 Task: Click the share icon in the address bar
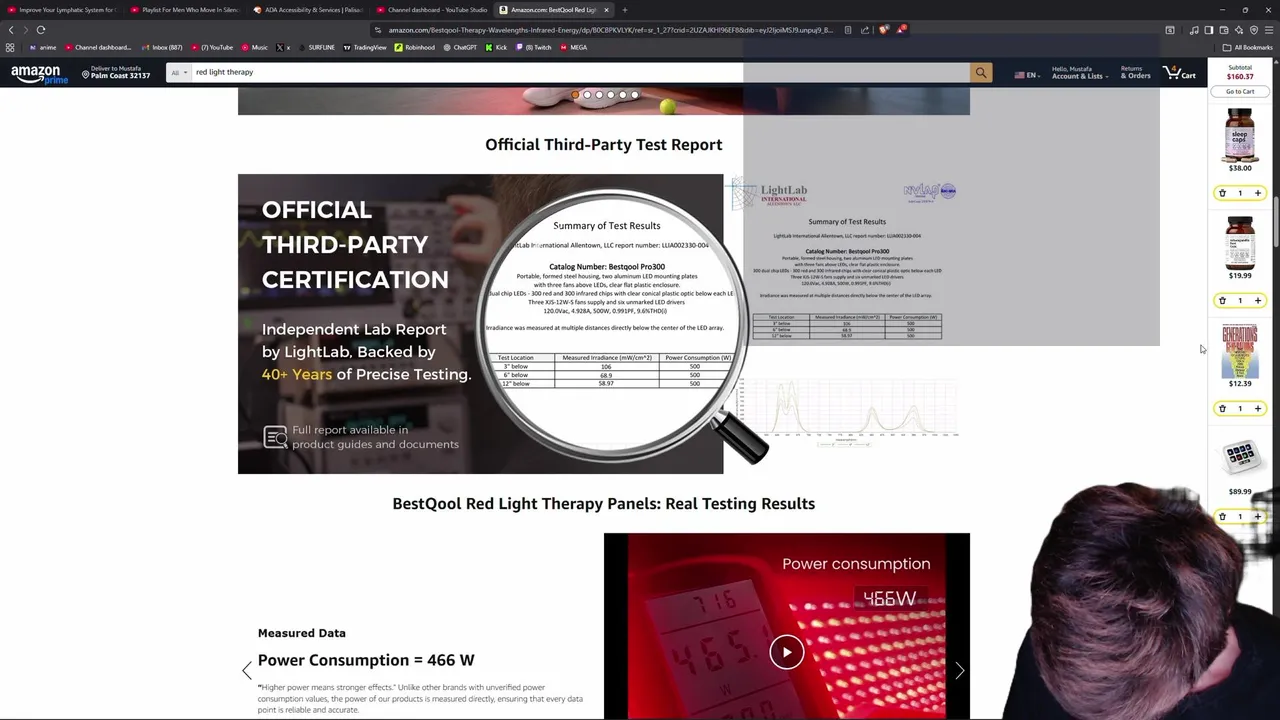pyautogui.click(x=866, y=30)
